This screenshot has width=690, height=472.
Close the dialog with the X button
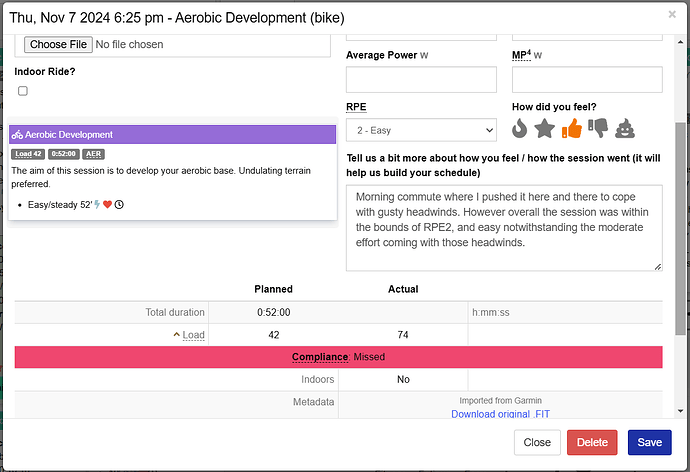click(672, 15)
